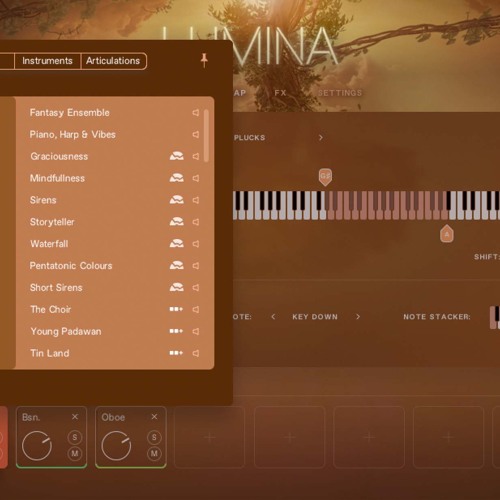Image resolution: width=500 pixels, height=500 pixels.
Task: Click the A root marker below keyboard
Action: click(447, 233)
